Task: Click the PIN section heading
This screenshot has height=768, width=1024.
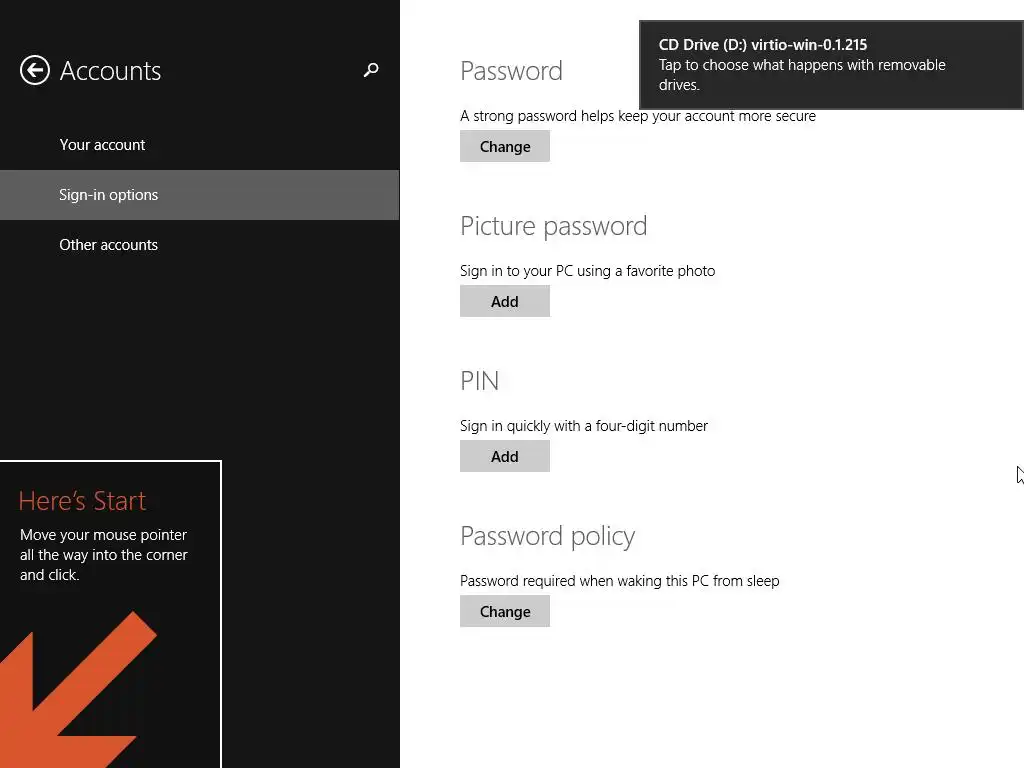Action: coord(479,381)
